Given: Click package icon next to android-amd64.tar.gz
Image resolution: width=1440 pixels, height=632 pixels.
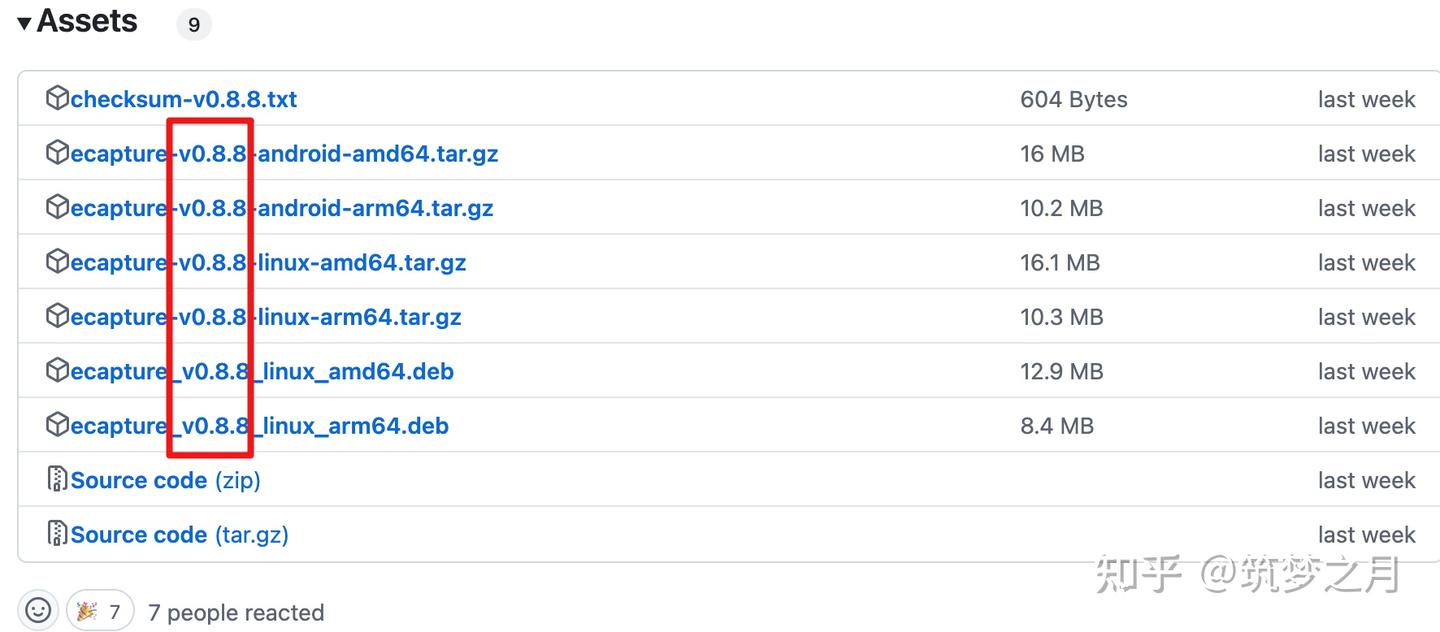Looking at the screenshot, I should tap(57, 153).
